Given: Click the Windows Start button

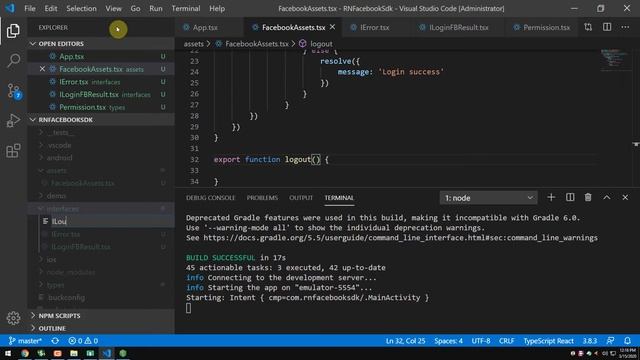Looking at the screenshot, I should [8, 353].
